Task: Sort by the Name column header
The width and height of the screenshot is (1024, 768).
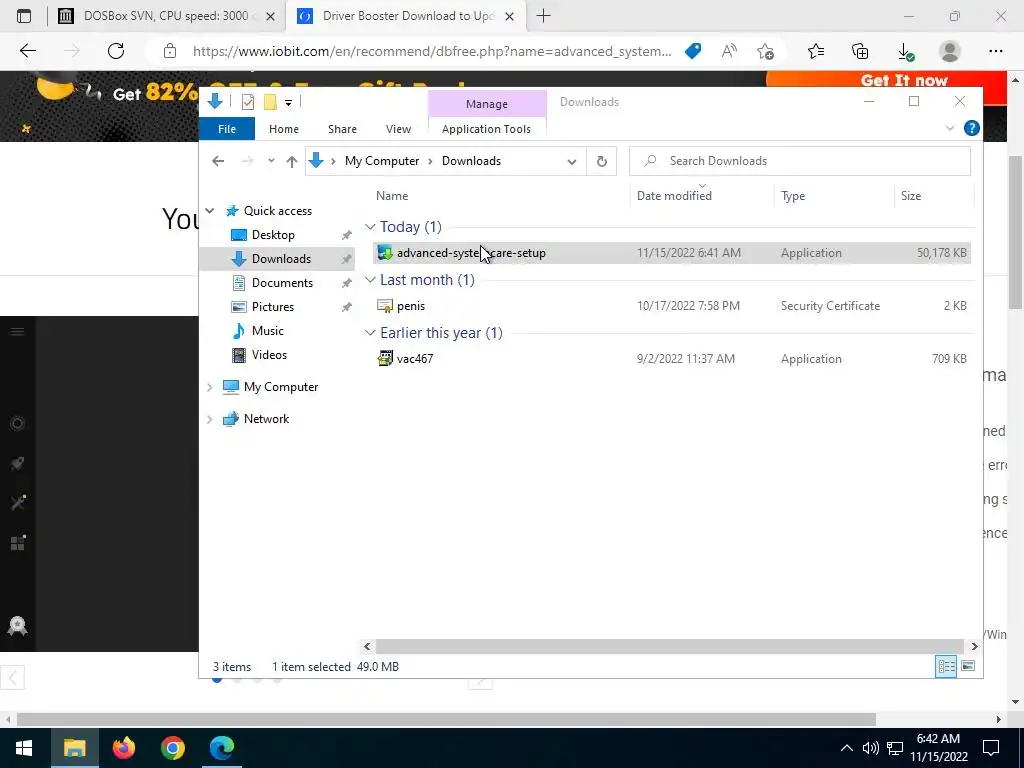Action: 392,195
